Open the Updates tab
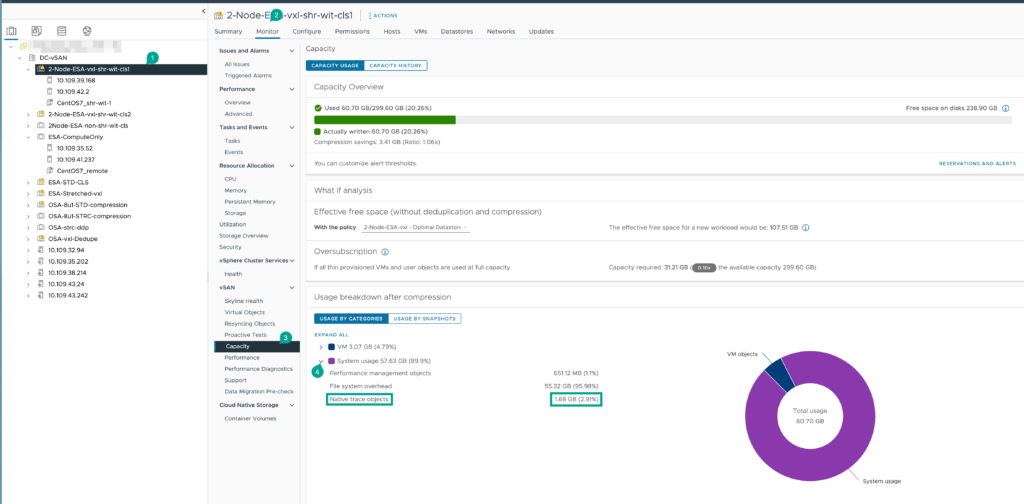The height and width of the screenshot is (504, 1024). coord(541,31)
